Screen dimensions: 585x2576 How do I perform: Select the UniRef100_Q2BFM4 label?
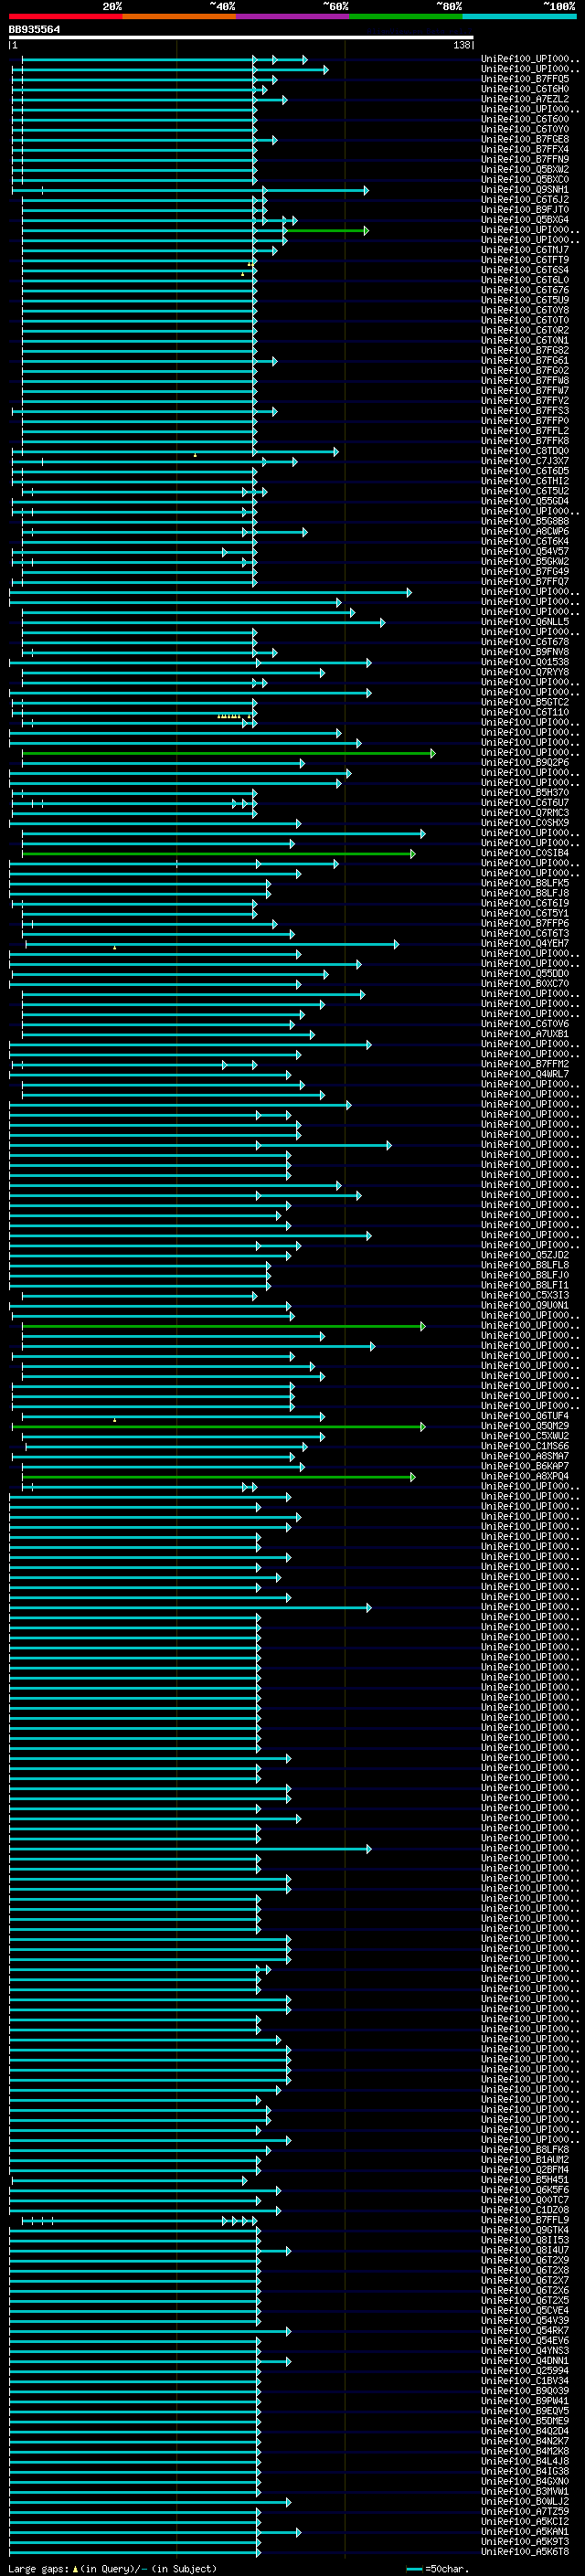(x=525, y=2170)
